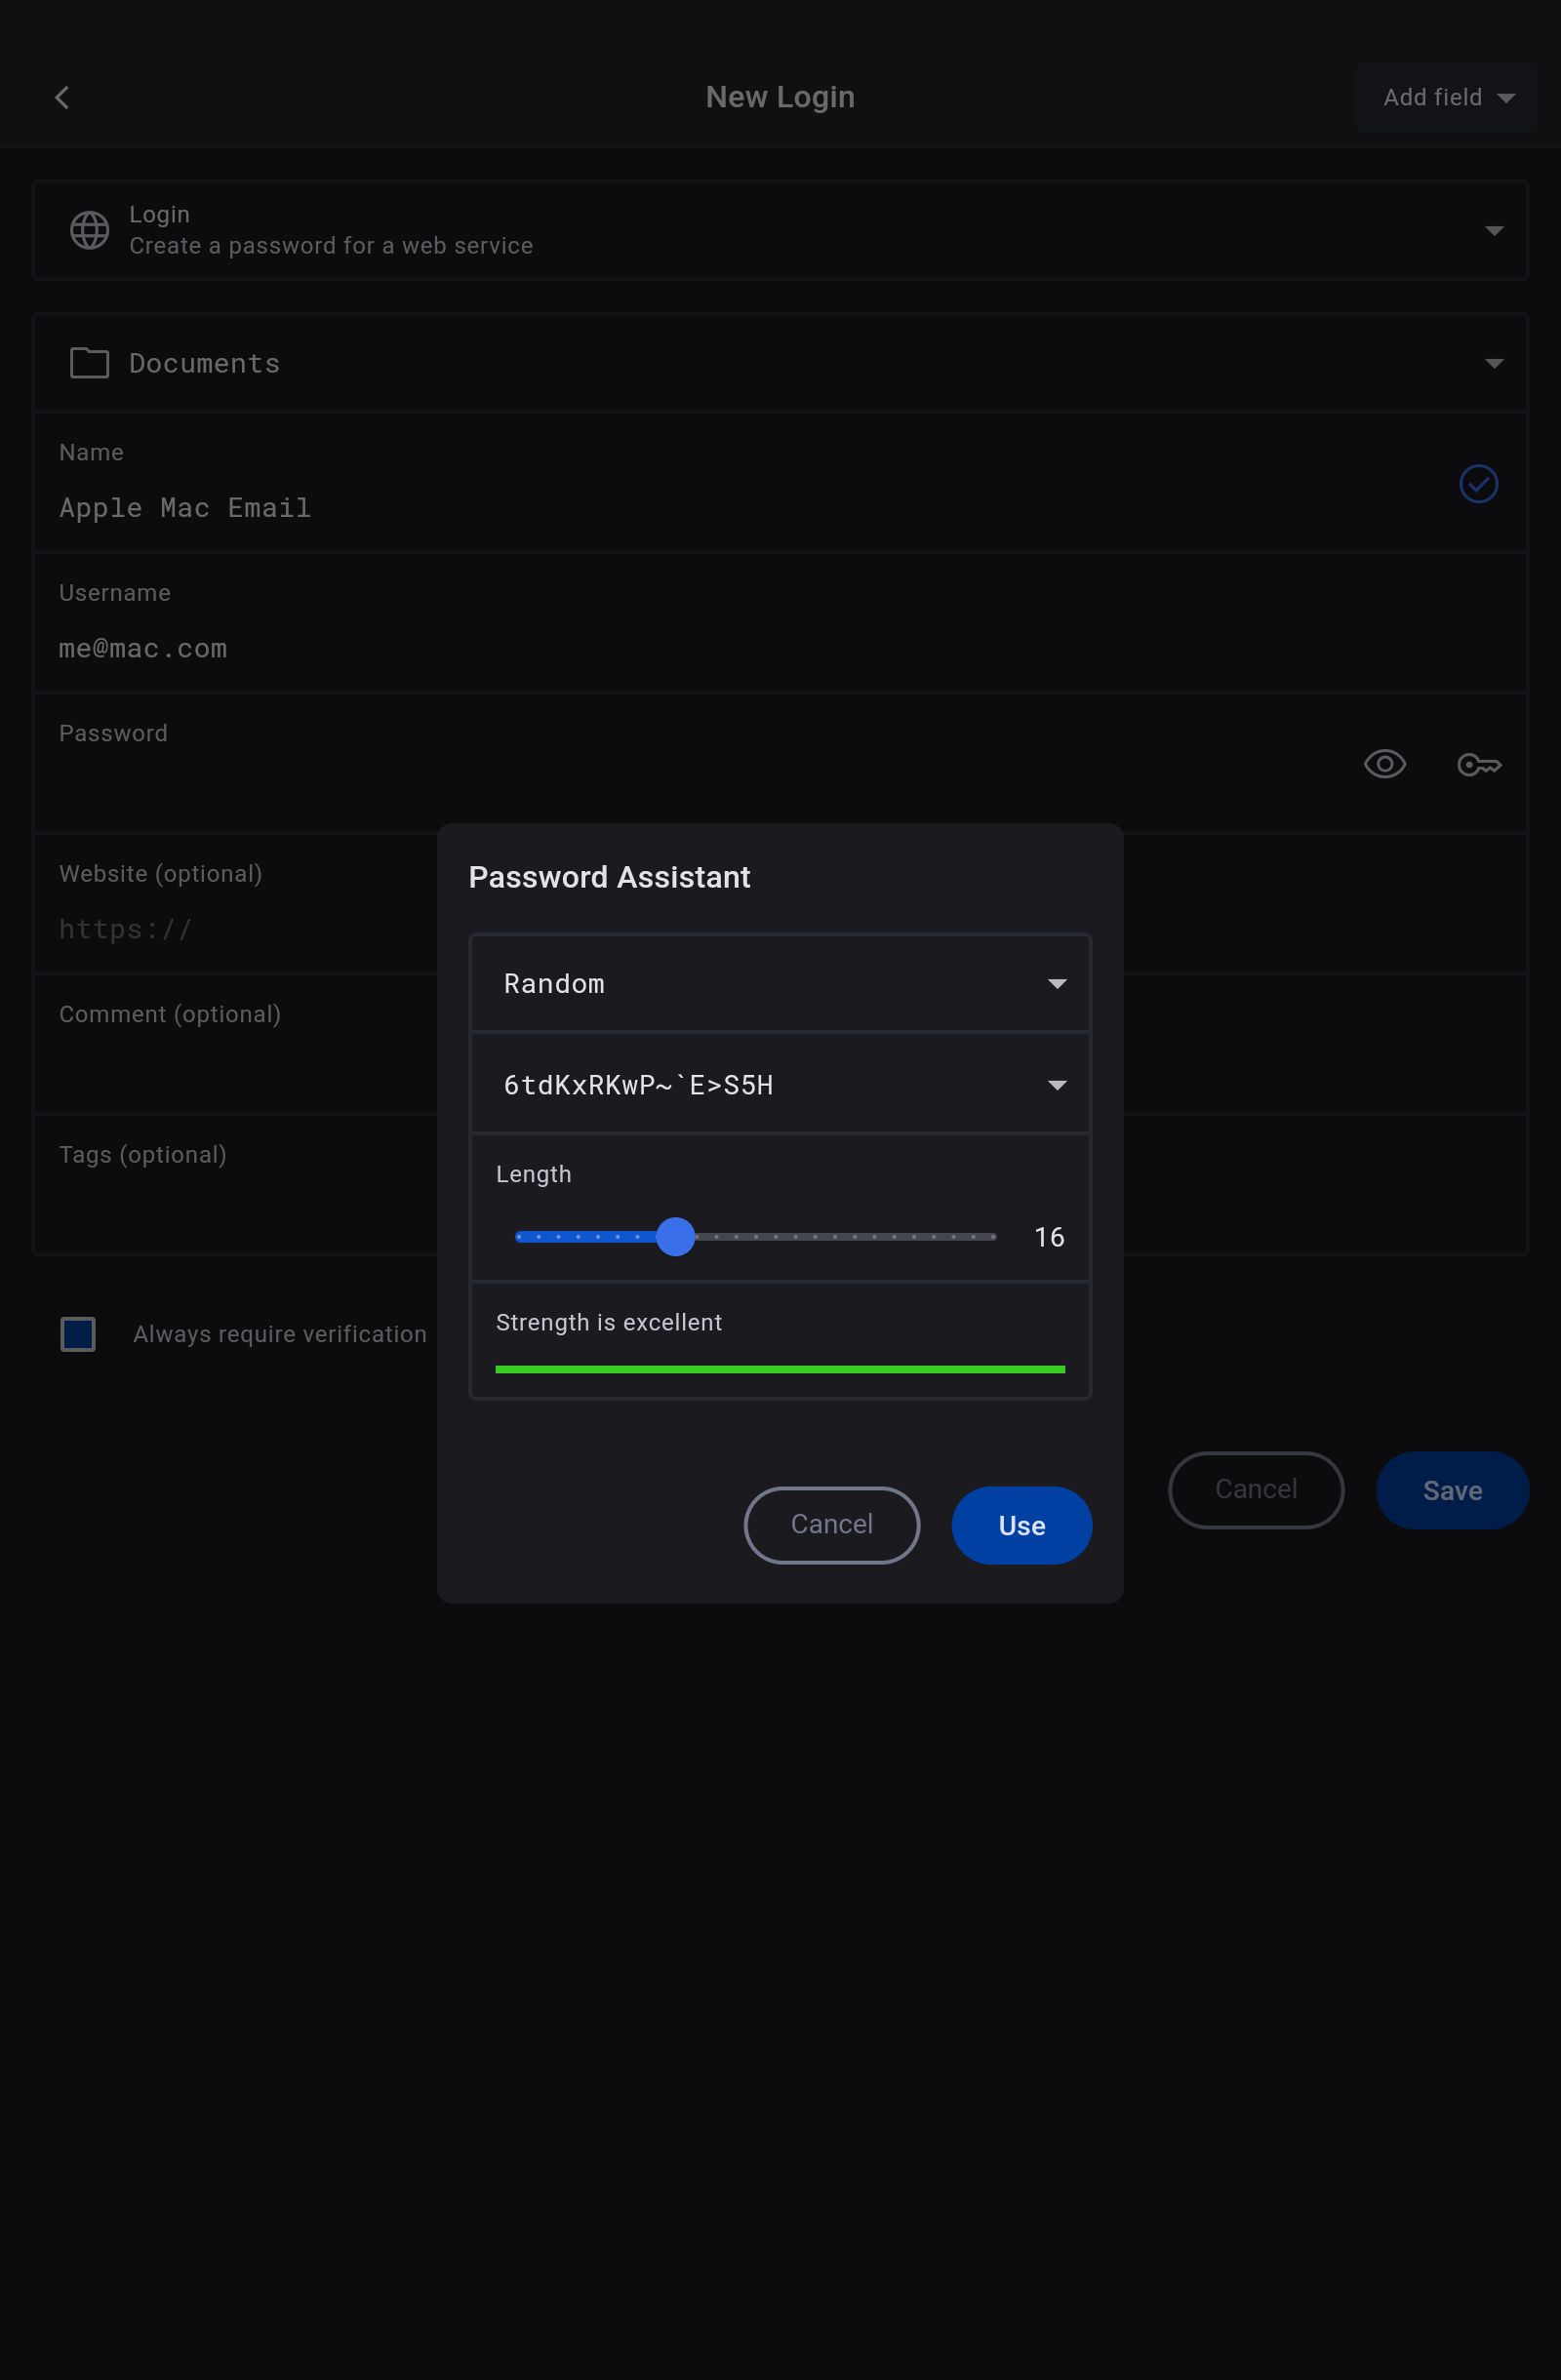1561x2380 pixels.
Task: Click the Cancel button beside Save
Action: coord(1255,1490)
